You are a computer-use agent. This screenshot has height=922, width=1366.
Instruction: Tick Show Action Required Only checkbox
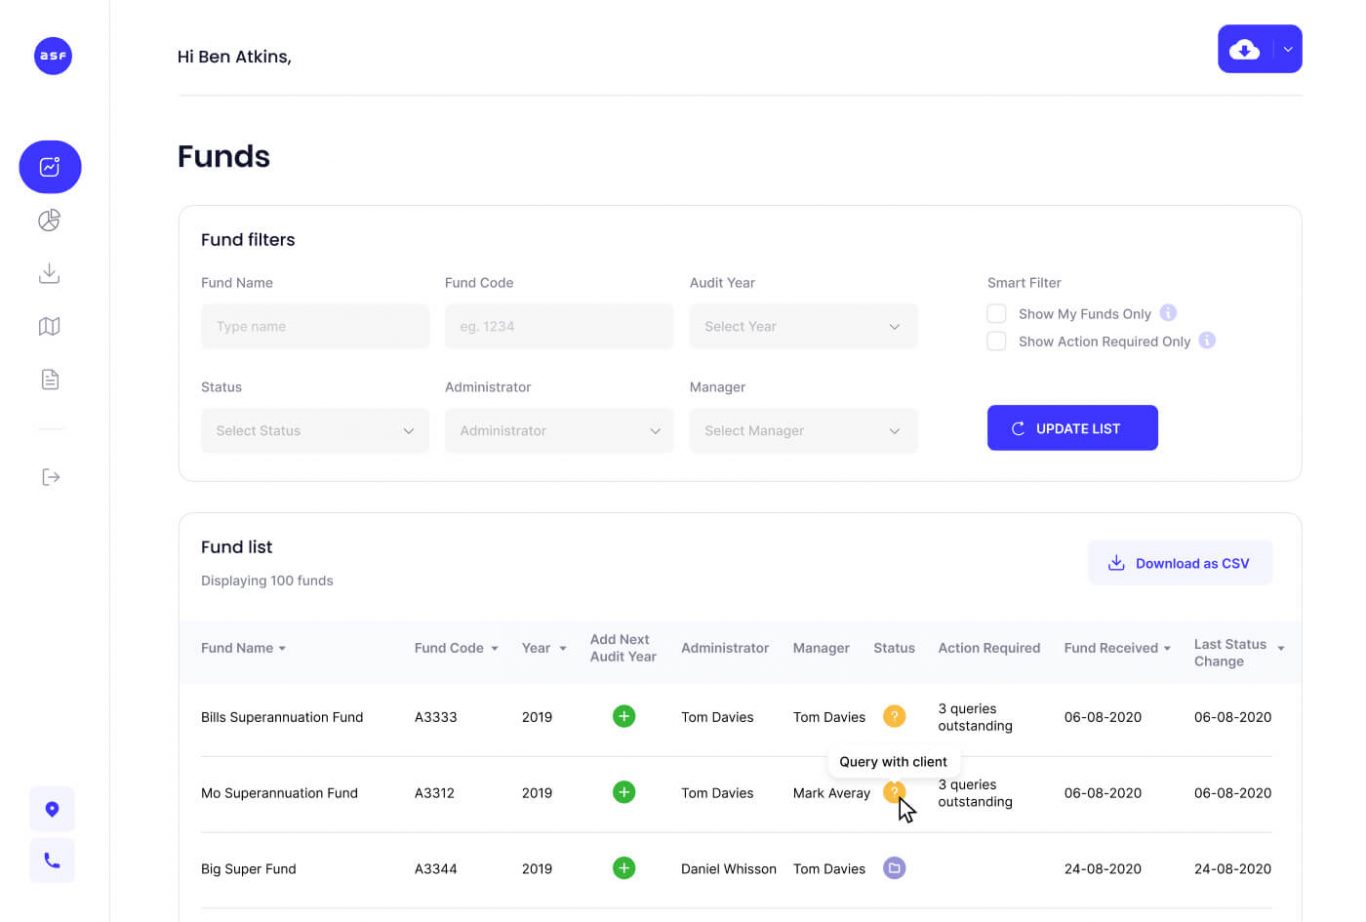(x=996, y=341)
